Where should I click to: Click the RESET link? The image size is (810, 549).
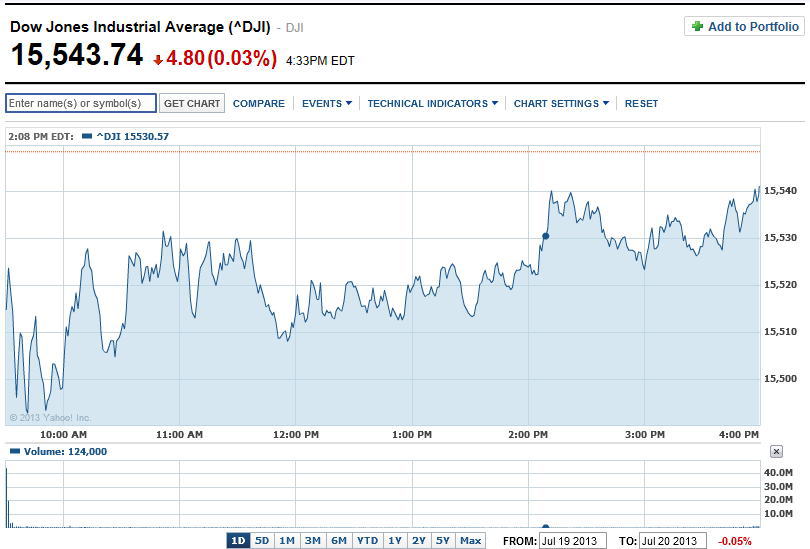click(641, 103)
